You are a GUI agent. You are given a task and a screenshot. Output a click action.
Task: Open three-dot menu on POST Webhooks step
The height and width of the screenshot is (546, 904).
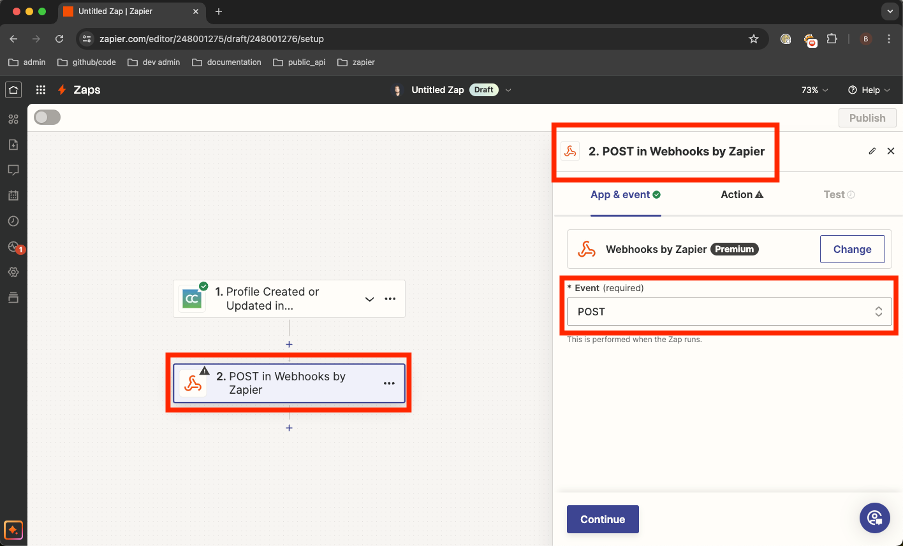pos(389,383)
